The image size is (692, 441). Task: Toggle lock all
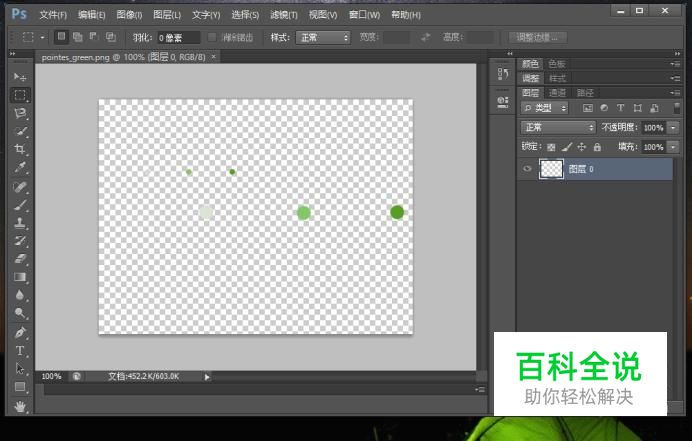(x=597, y=147)
